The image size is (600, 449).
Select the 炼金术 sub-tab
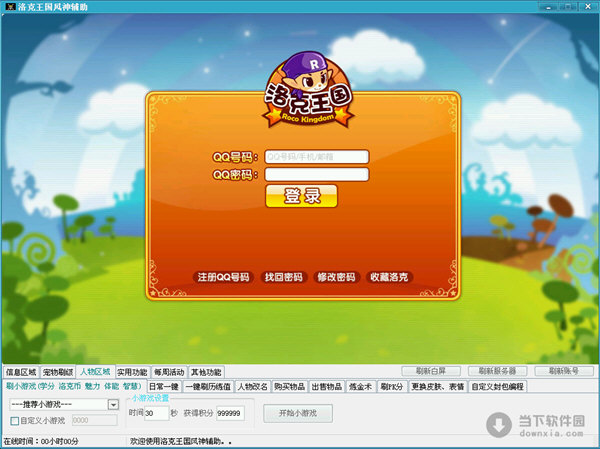point(360,387)
